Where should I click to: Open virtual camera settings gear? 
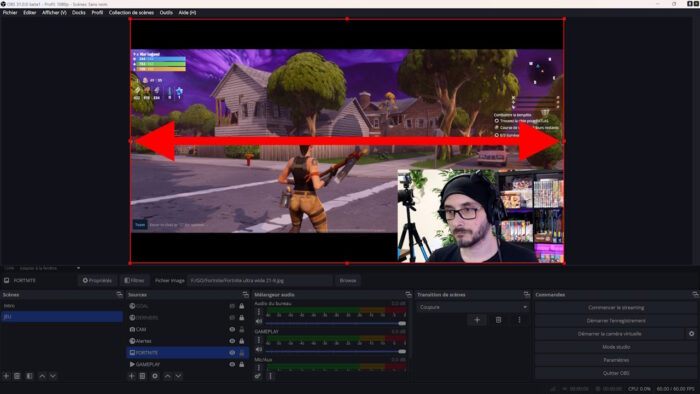tap(692, 333)
